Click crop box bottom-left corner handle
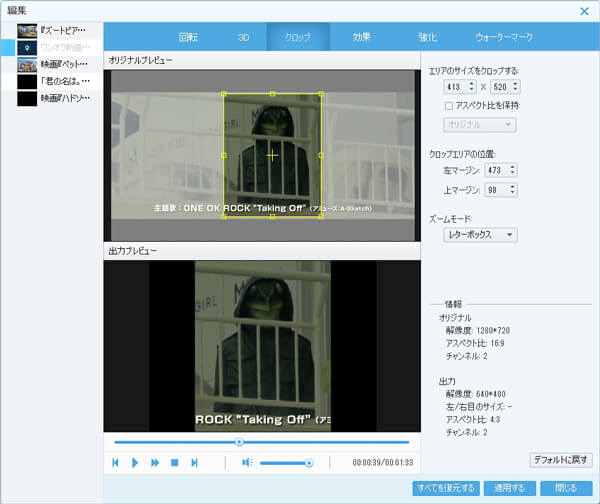The width and height of the screenshot is (600, 504). (x=224, y=217)
